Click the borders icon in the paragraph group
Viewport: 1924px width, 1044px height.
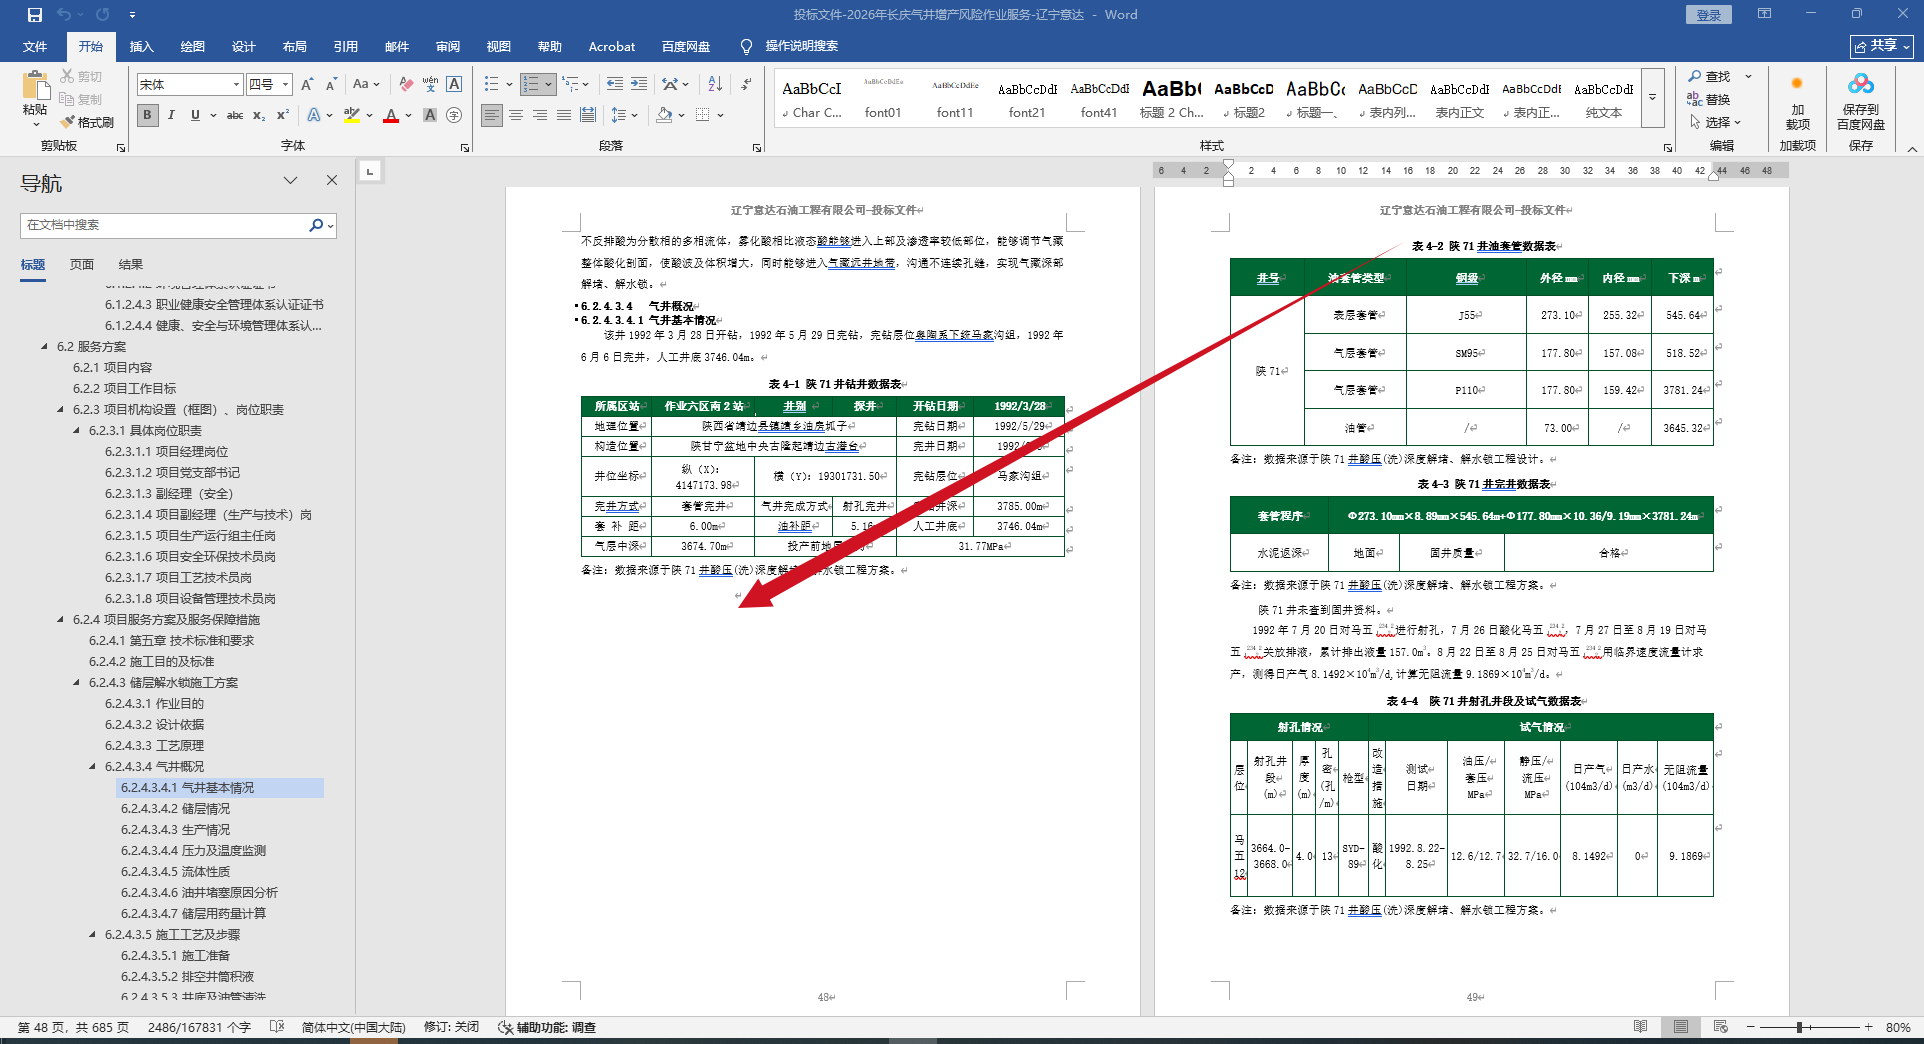pos(703,115)
